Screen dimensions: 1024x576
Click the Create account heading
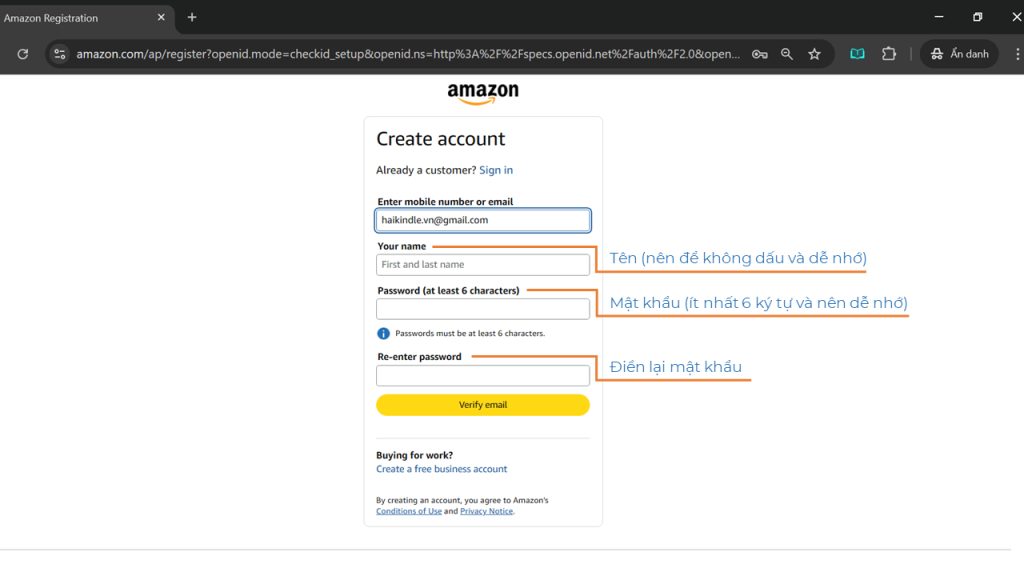tap(441, 139)
